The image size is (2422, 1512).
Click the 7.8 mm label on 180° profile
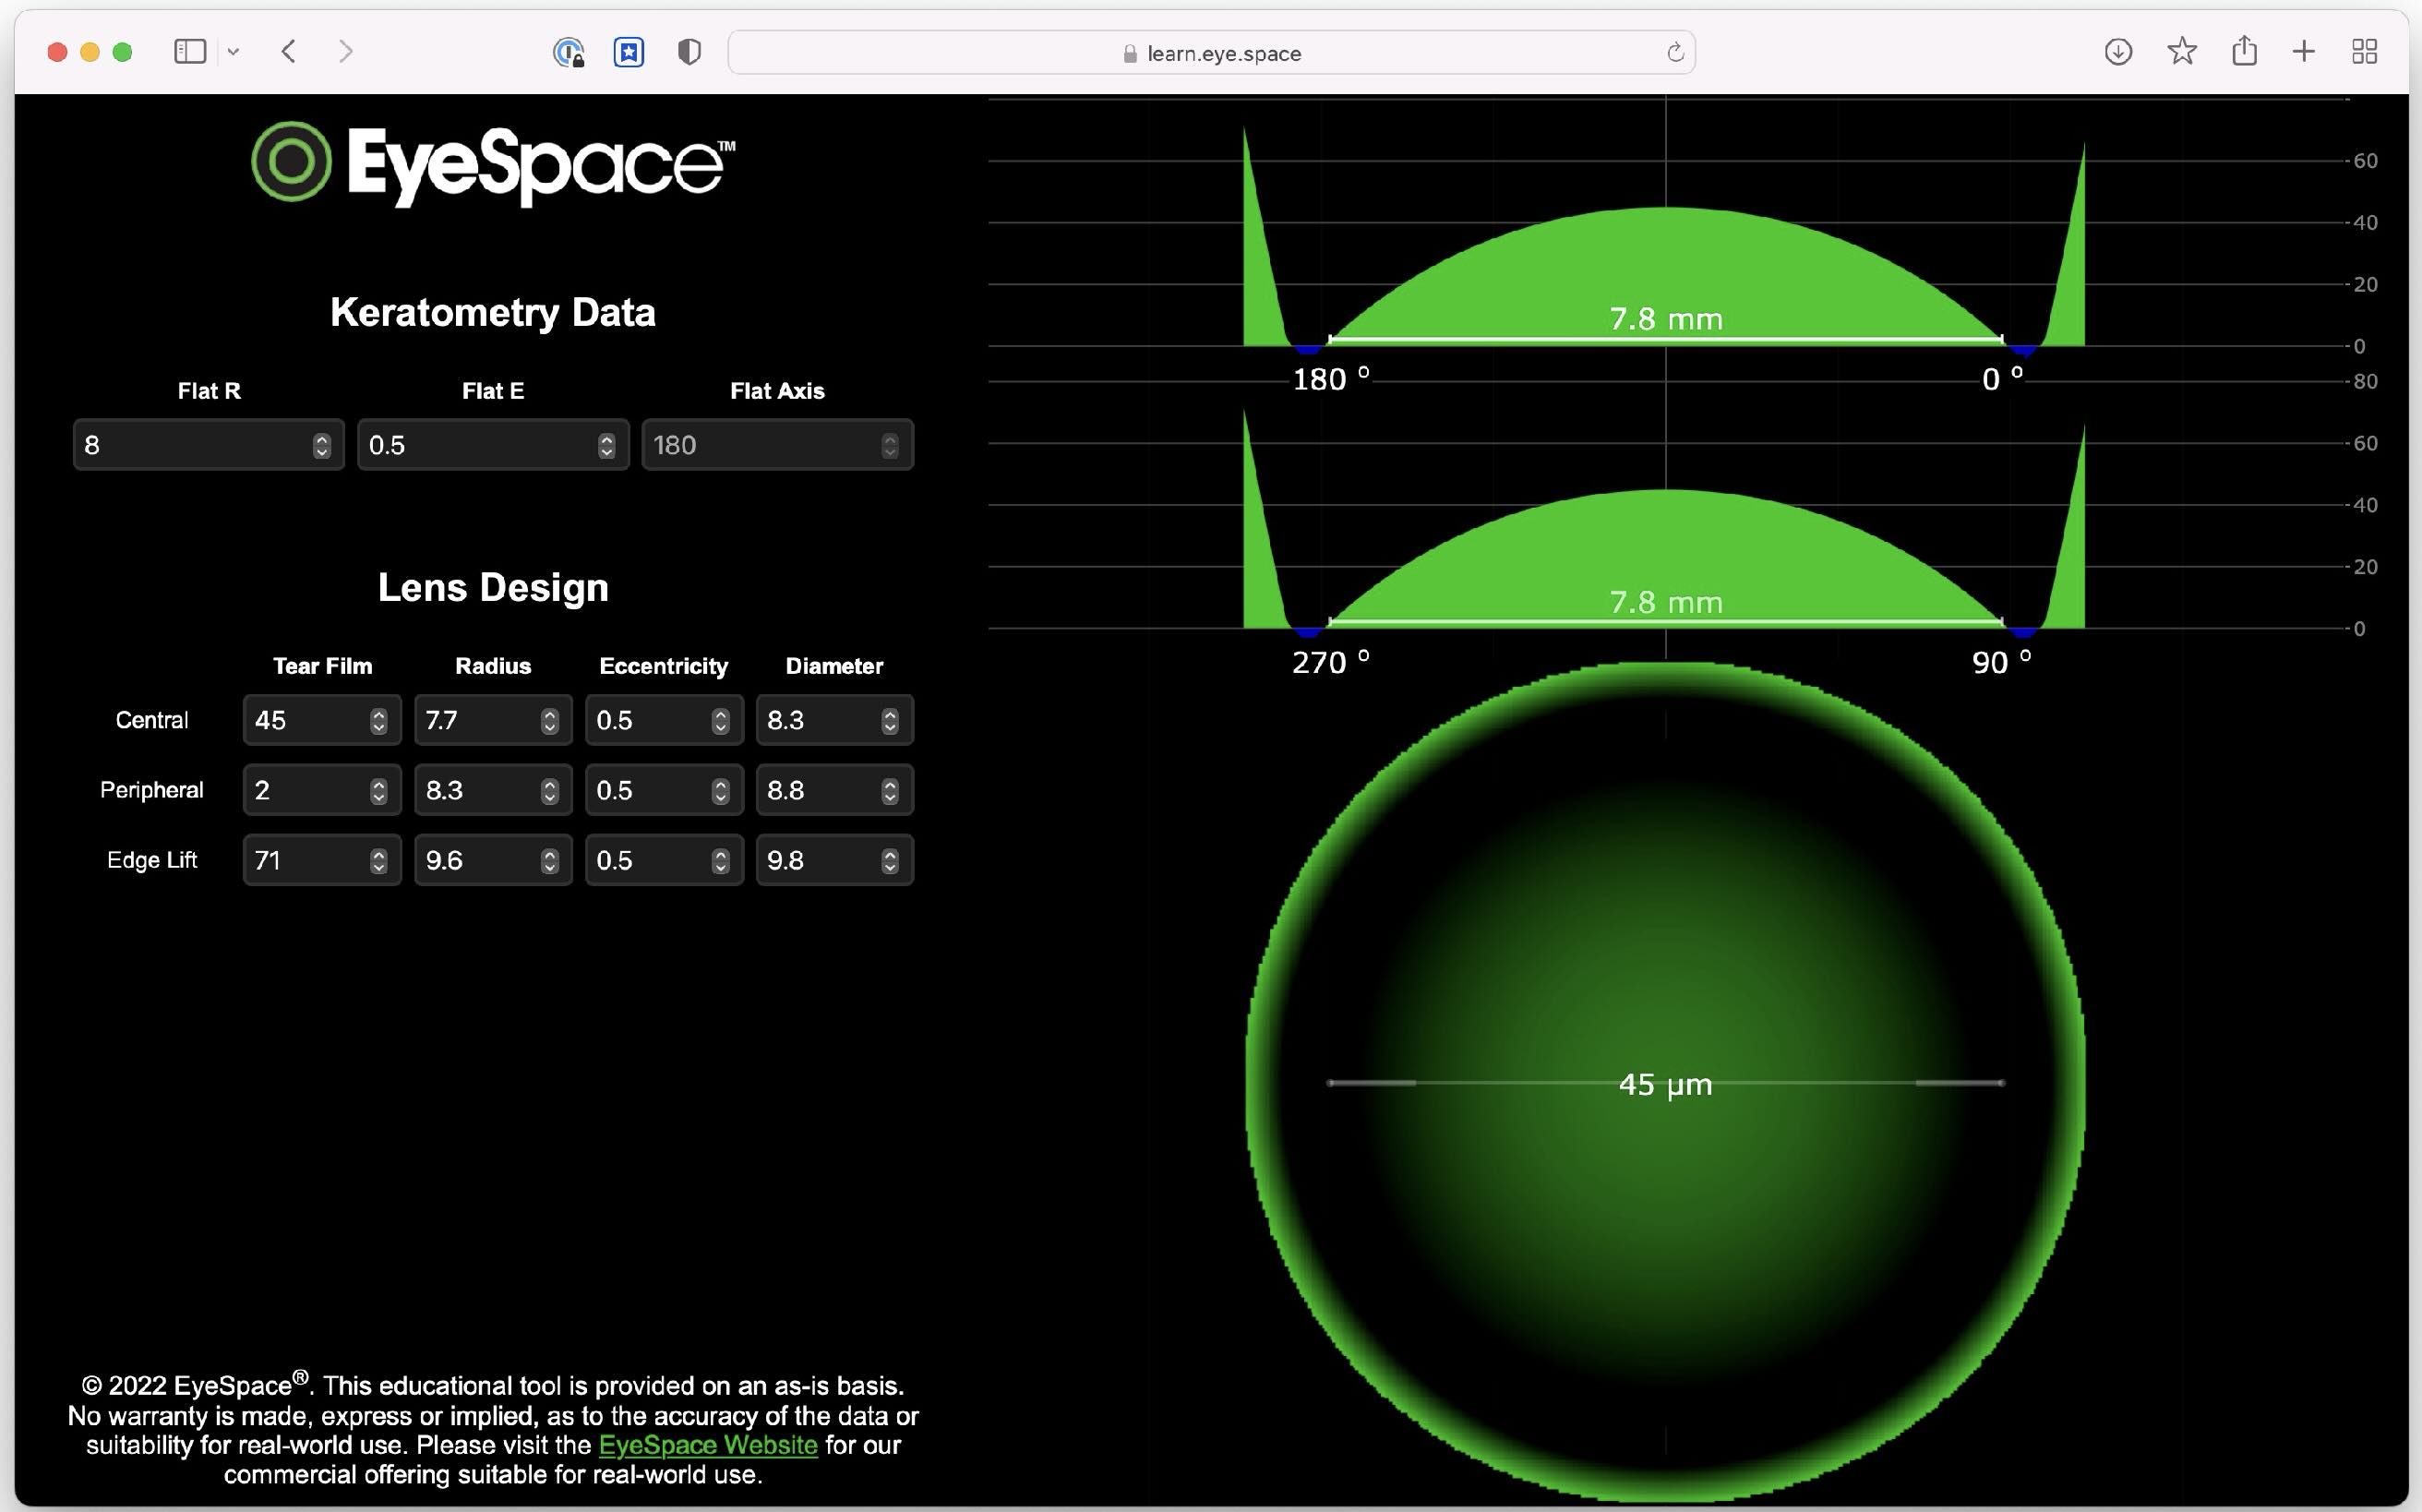1666,319
